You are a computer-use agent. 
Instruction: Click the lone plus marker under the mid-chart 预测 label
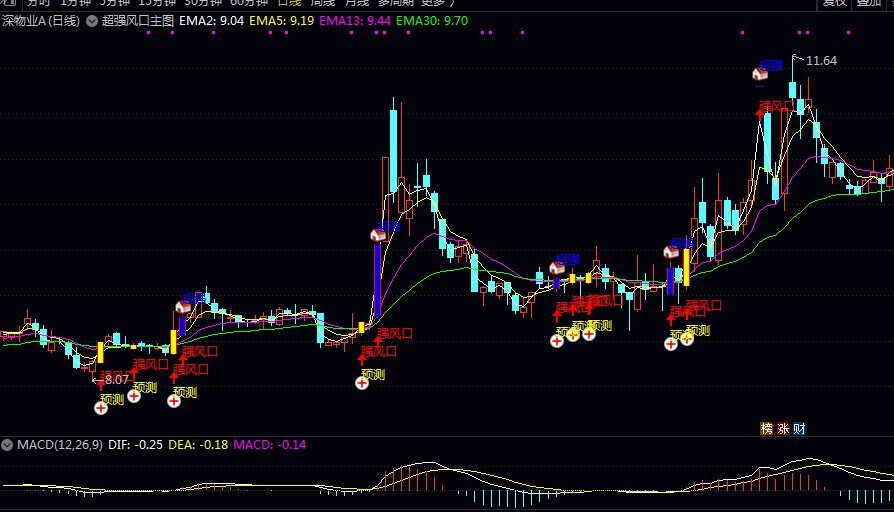pos(362,383)
